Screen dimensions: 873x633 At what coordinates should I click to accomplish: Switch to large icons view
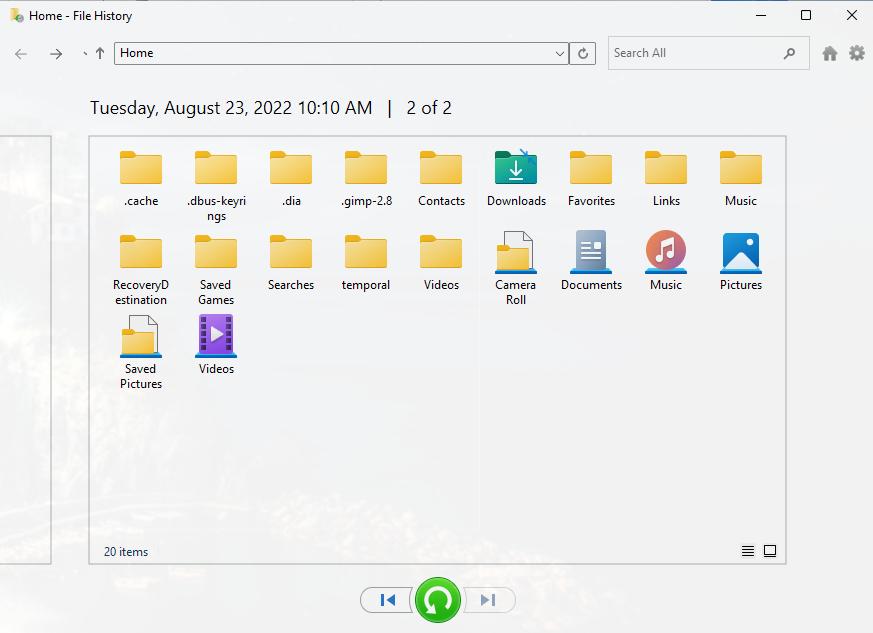point(770,551)
